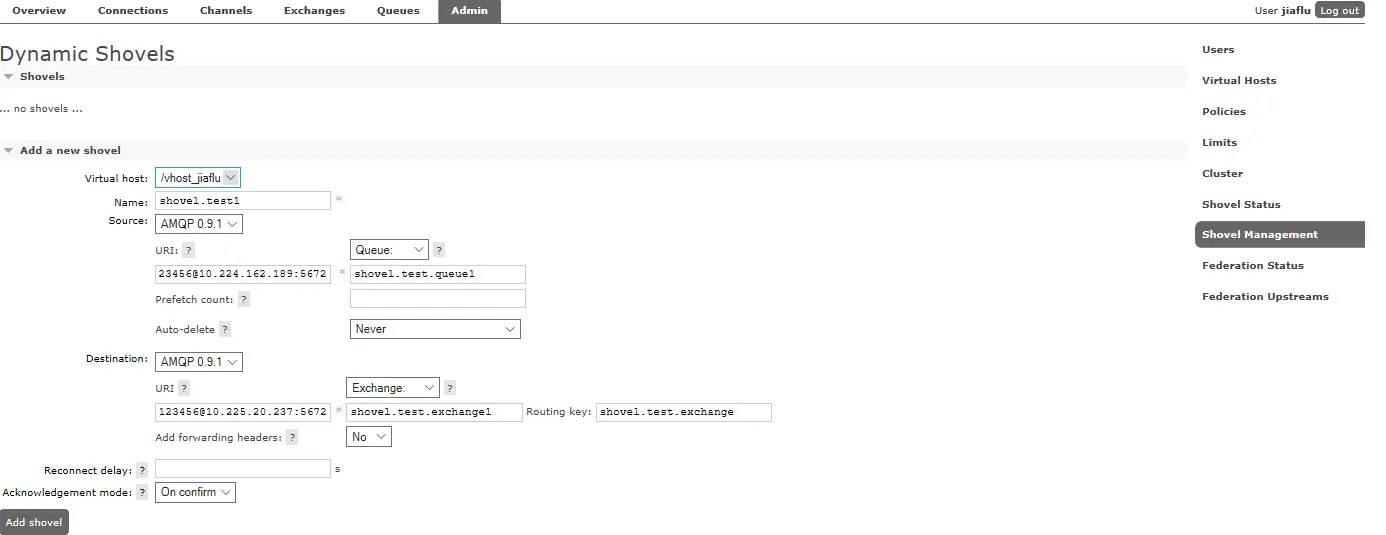
Task: Switch to the Queues tab
Action: pyautogui.click(x=397, y=11)
